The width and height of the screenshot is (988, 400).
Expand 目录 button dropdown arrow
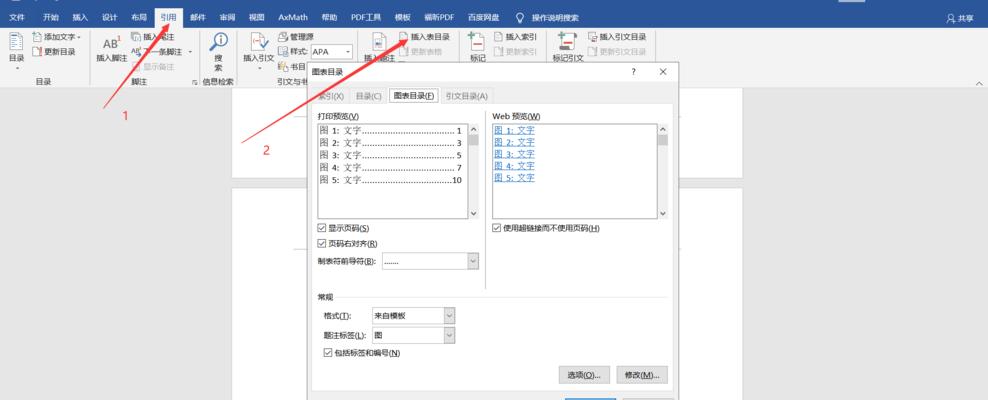pos(17,67)
